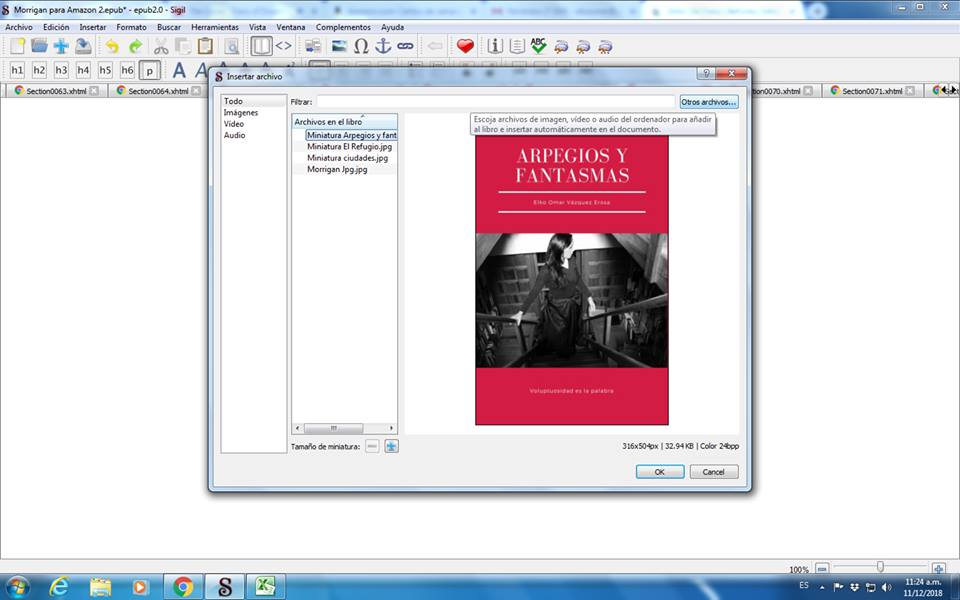Click the insert hyperlink chain icon

click(405, 46)
